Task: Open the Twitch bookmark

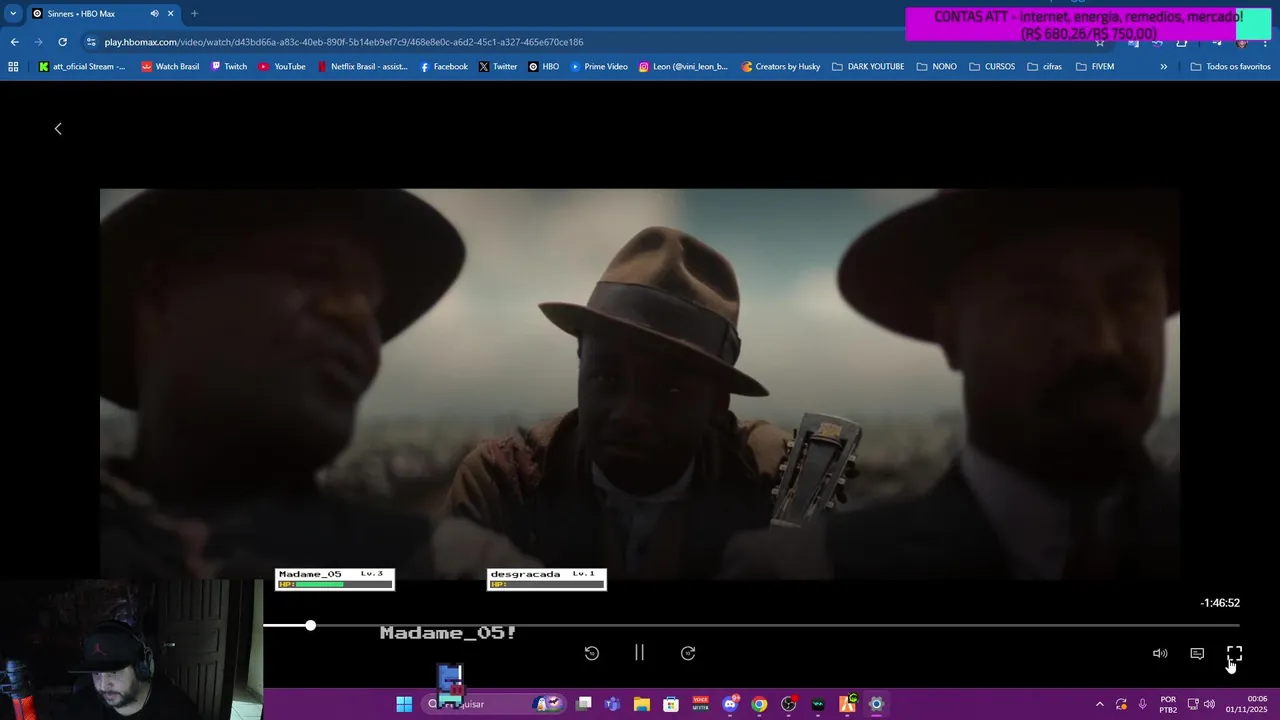Action: 229,67
